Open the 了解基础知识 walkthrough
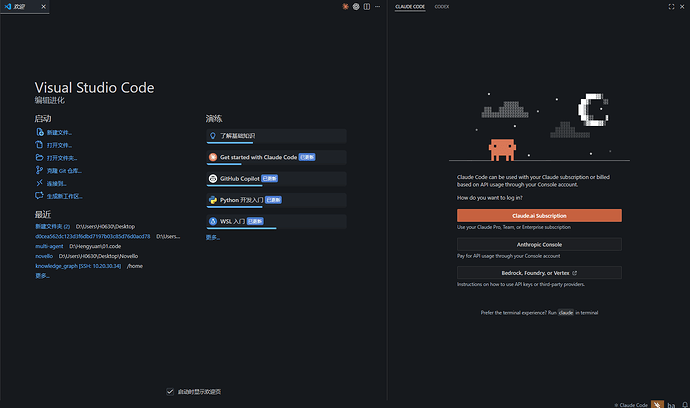 [x=276, y=136]
